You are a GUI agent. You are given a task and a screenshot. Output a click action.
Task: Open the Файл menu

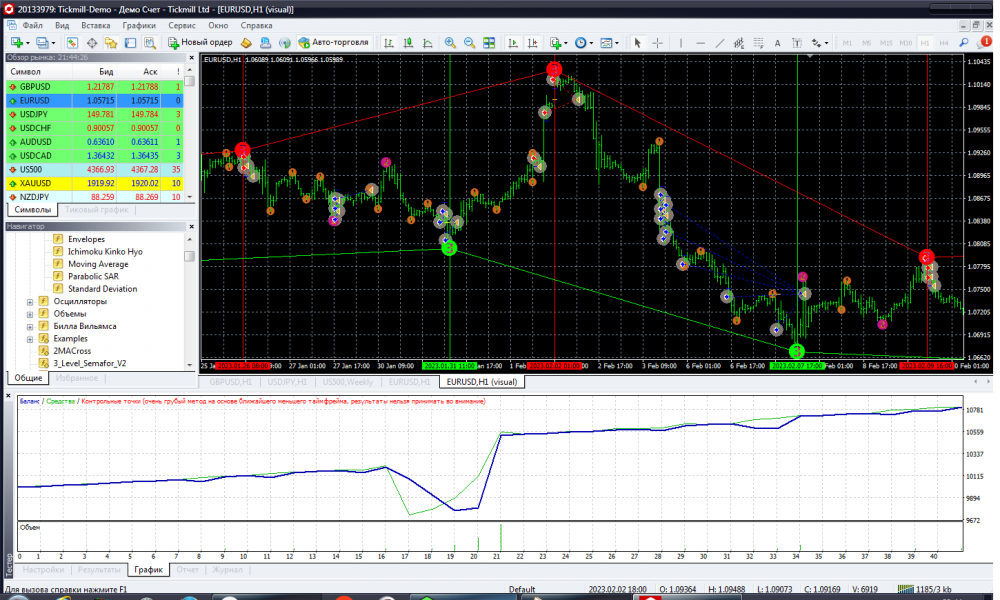coord(32,26)
